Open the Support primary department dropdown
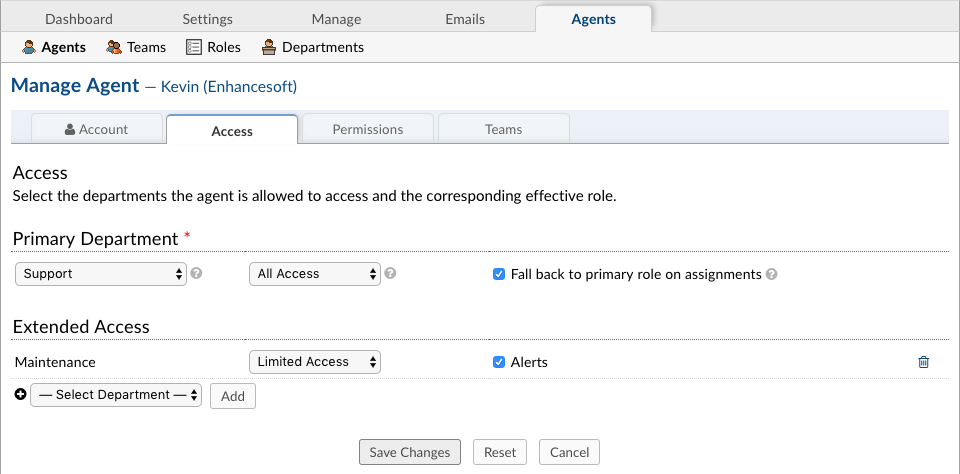The width and height of the screenshot is (960, 474). pos(100,274)
